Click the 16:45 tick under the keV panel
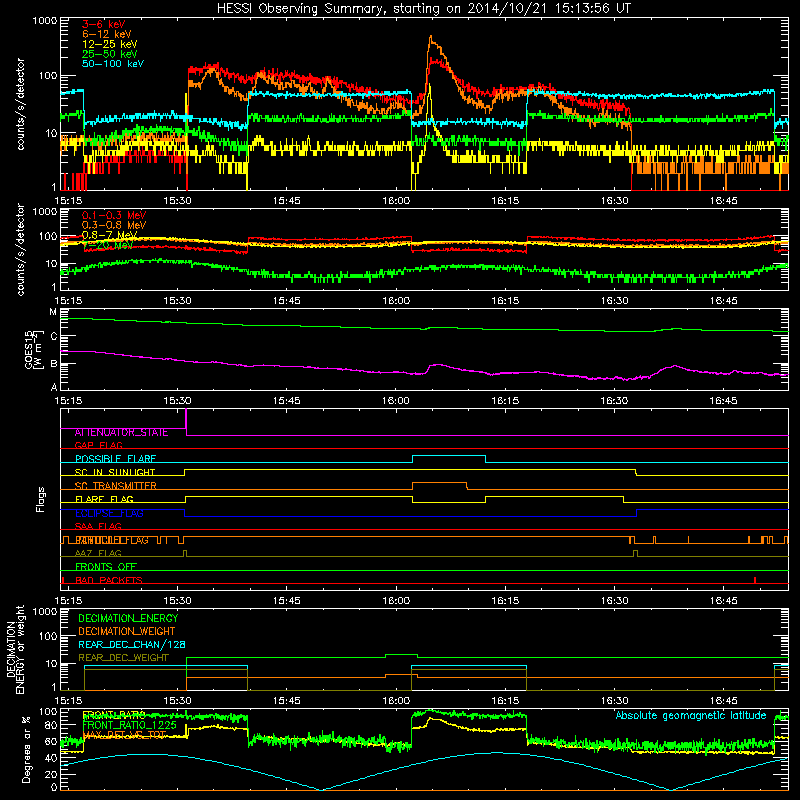Screen dimensions: 800x800 723,201
